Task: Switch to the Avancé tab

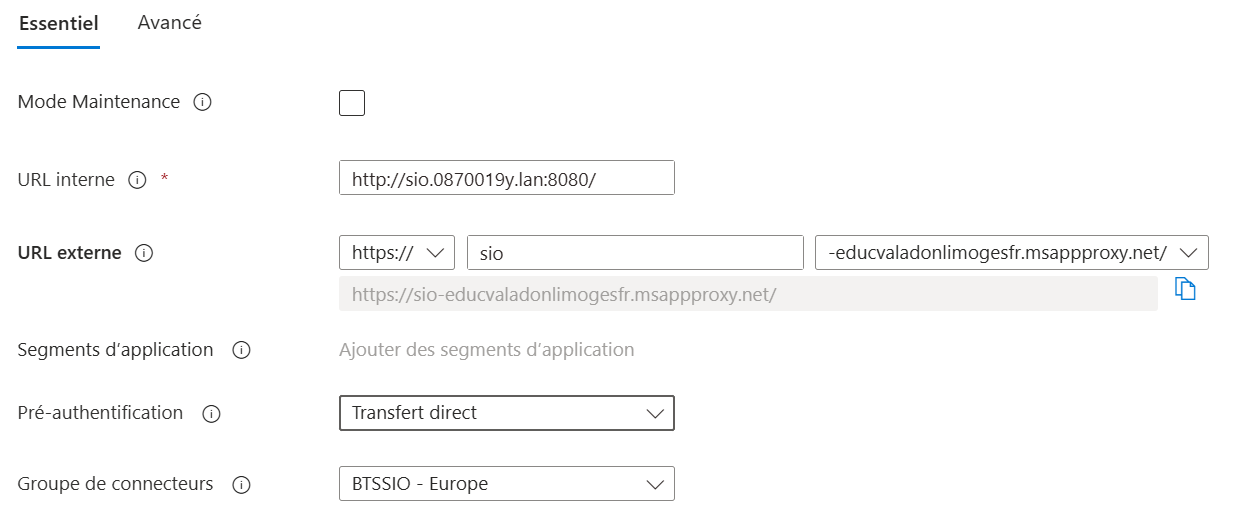Action: (169, 23)
